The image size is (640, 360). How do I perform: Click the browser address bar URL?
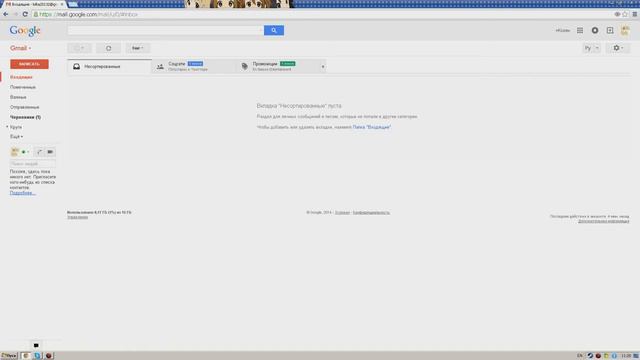[x=89, y=14]
